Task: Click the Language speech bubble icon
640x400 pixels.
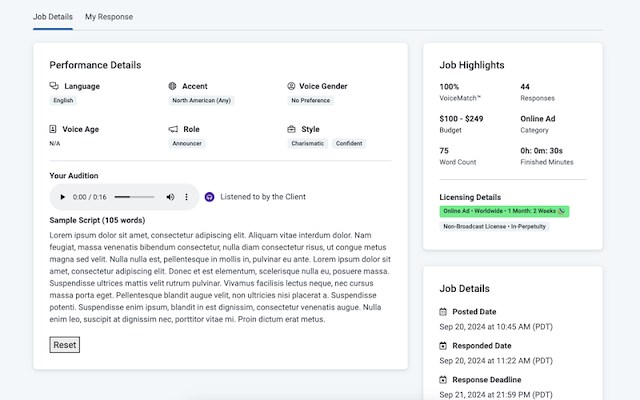Action: 54,86
